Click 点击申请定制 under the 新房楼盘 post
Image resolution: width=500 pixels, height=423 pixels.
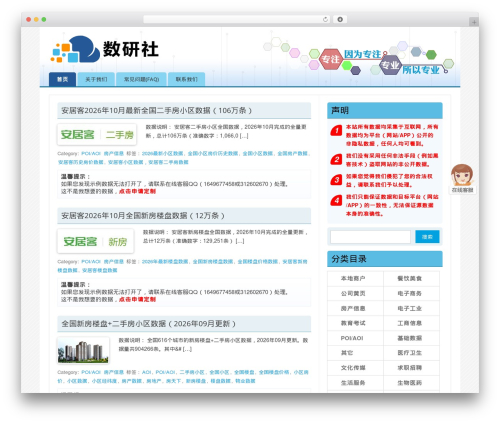click(x=137, y=299)
